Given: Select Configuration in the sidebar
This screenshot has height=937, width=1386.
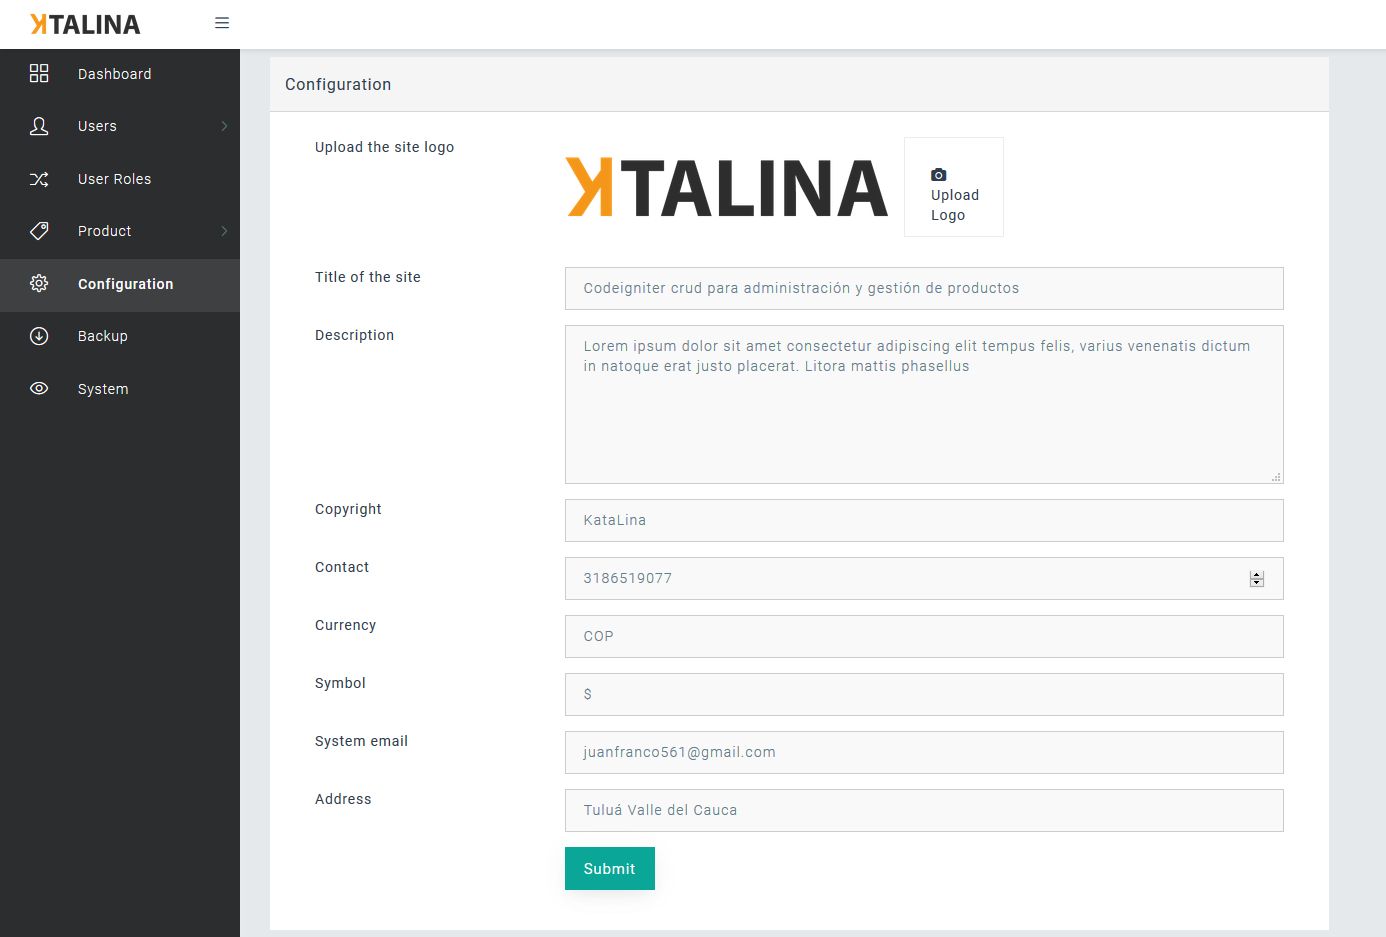Looking at the screenshot, I should (x=120, y=284).
